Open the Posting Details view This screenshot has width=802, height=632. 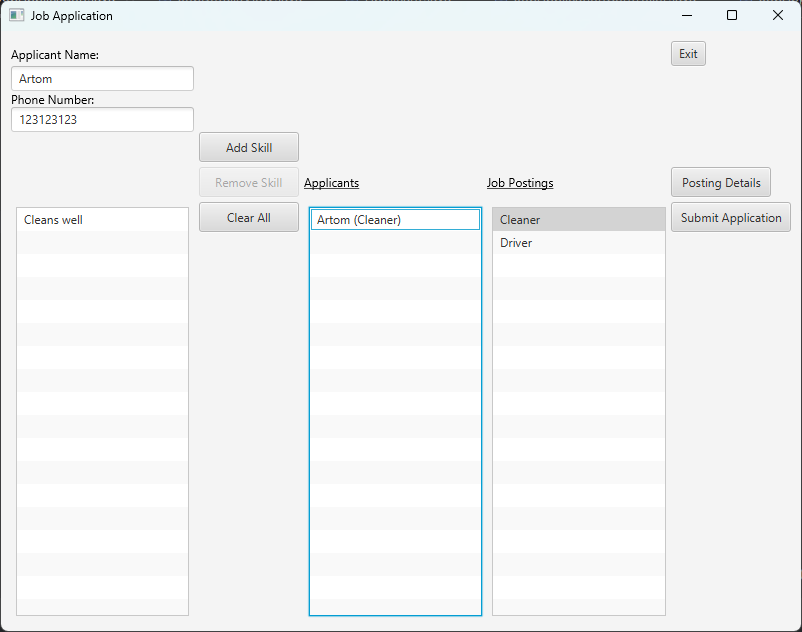tap(720, 182)
